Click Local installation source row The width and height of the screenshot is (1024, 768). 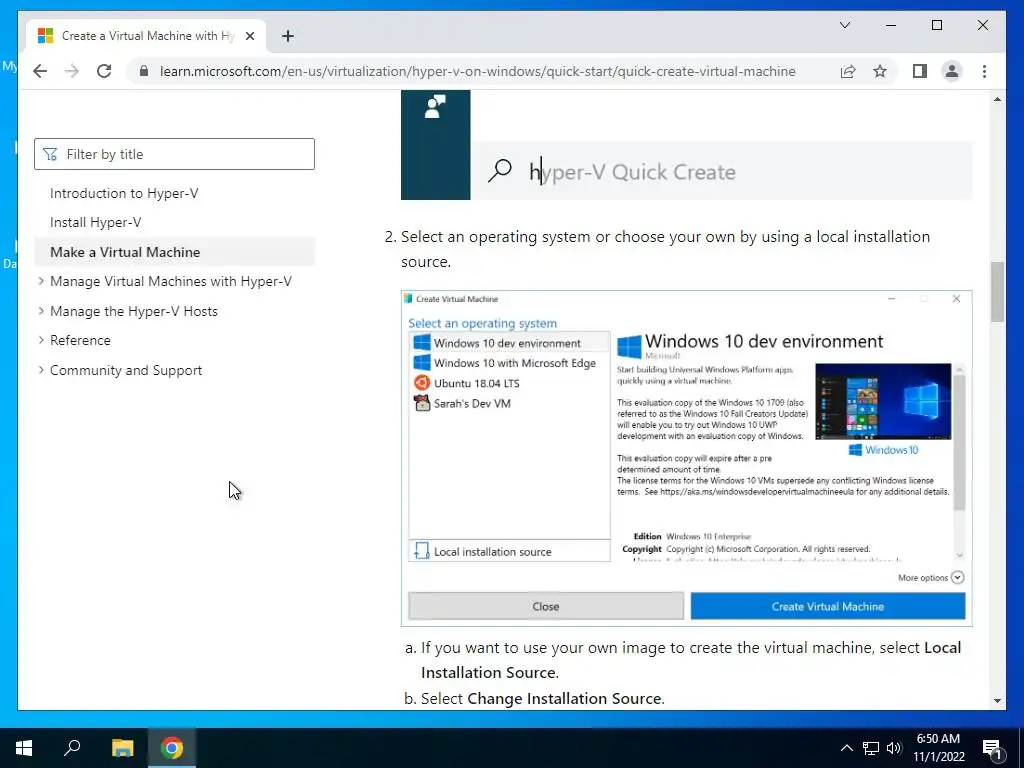click(509, 551)
